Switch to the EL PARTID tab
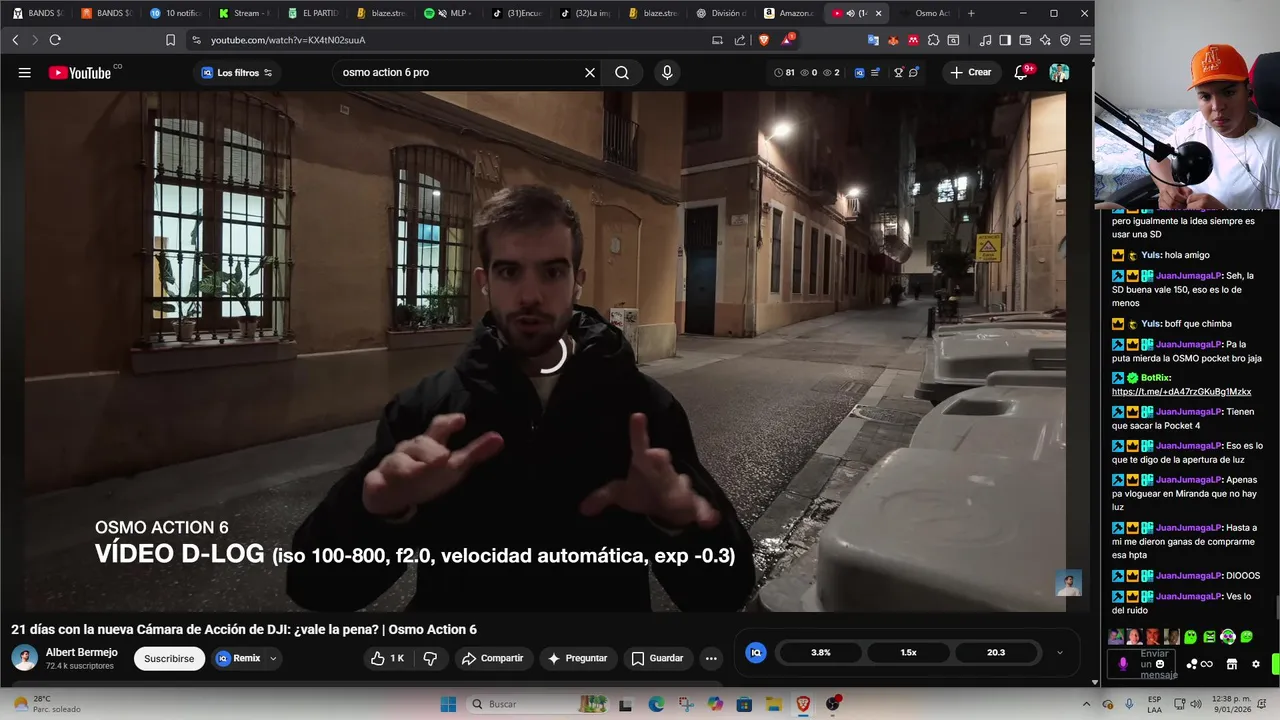1280x720 pixels. (311, 13)
